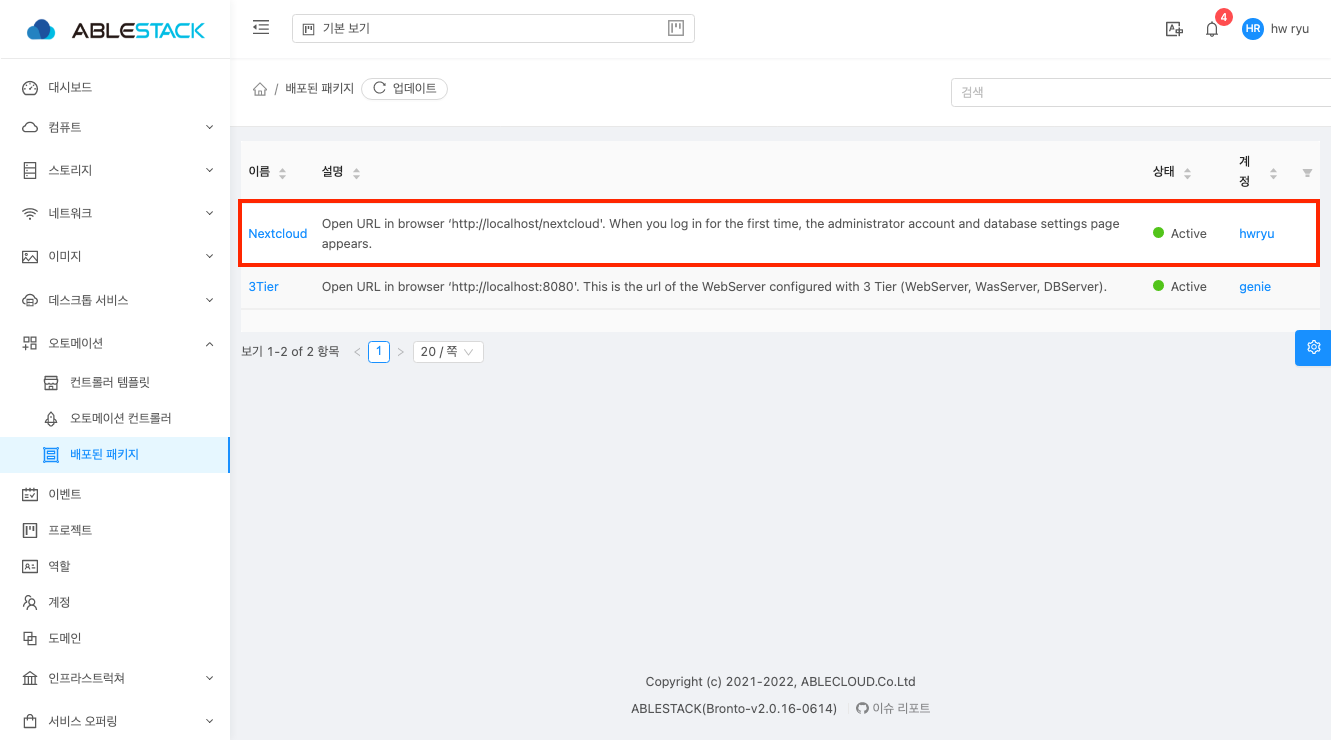
Task: Open 이벤트 from the sidebar
Action: [x=115, y=494]
